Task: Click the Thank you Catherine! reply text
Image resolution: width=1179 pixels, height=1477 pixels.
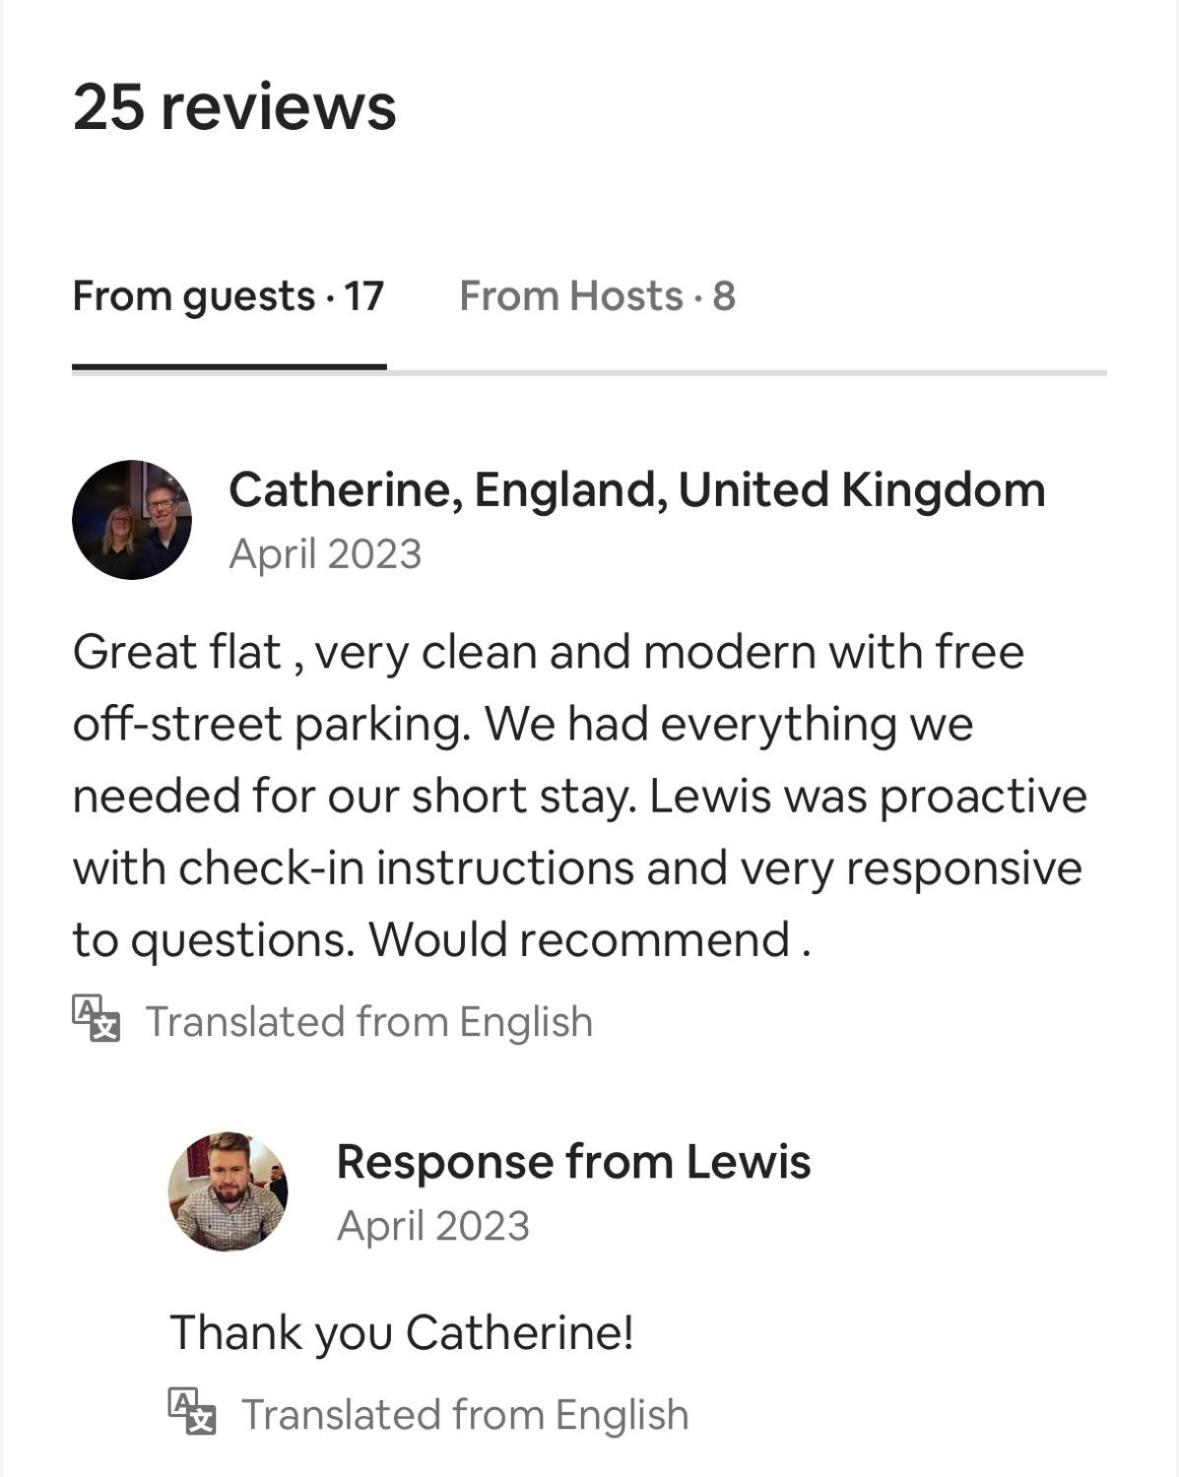Action: [402, 1333]
